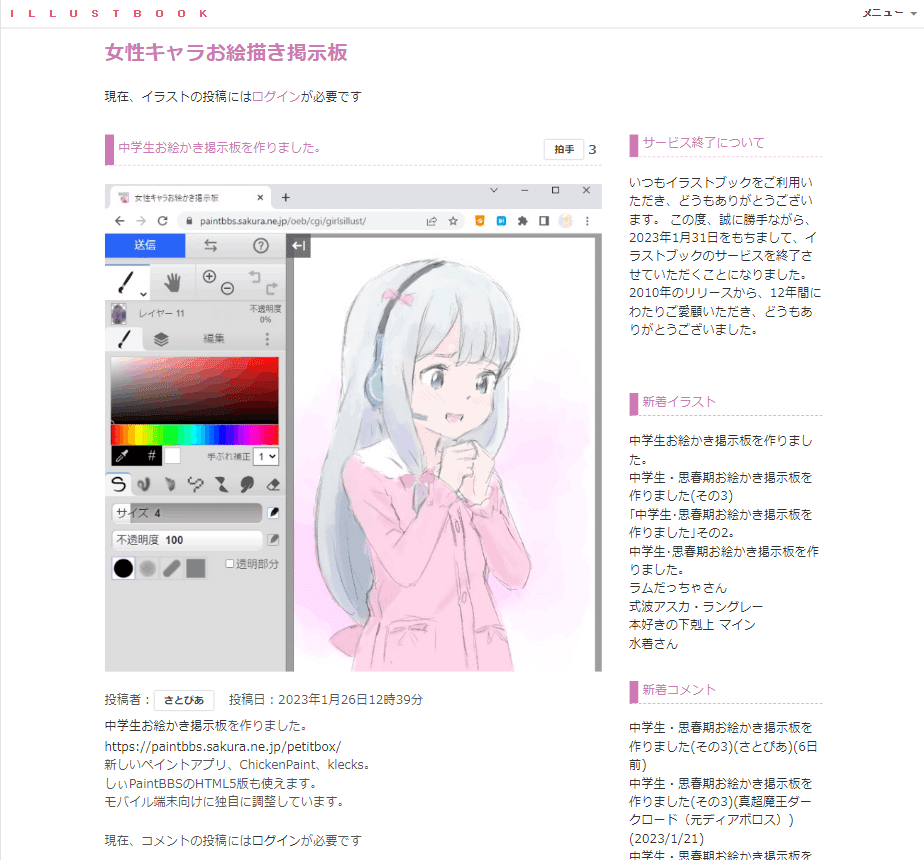
Task: Open new browser tab plus icon
Action: (285, 197)
